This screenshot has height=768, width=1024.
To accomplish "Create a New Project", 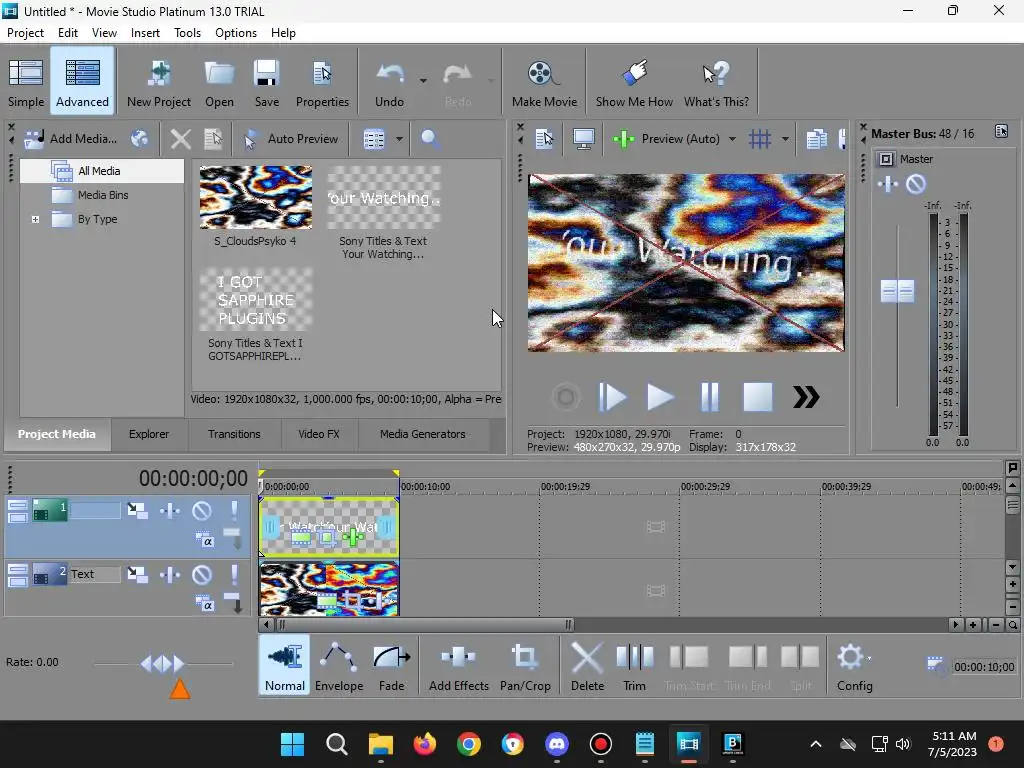I will click(159, 82).
